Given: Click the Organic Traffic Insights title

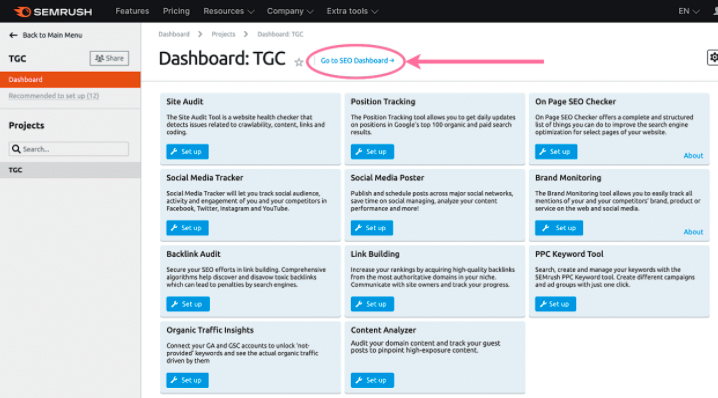Looking at the screenshot, I should pos(210,330).
